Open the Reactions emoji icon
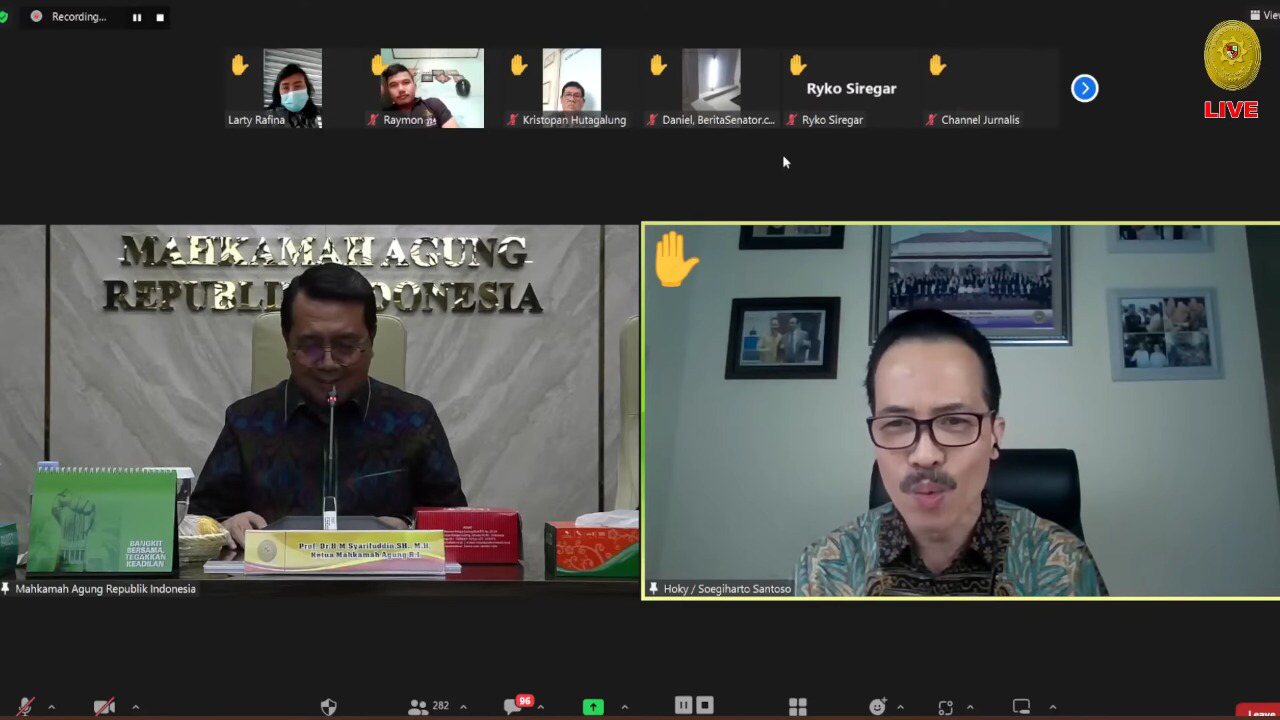Viewport: 1280px width, 720px height. [x=877, y=705]
